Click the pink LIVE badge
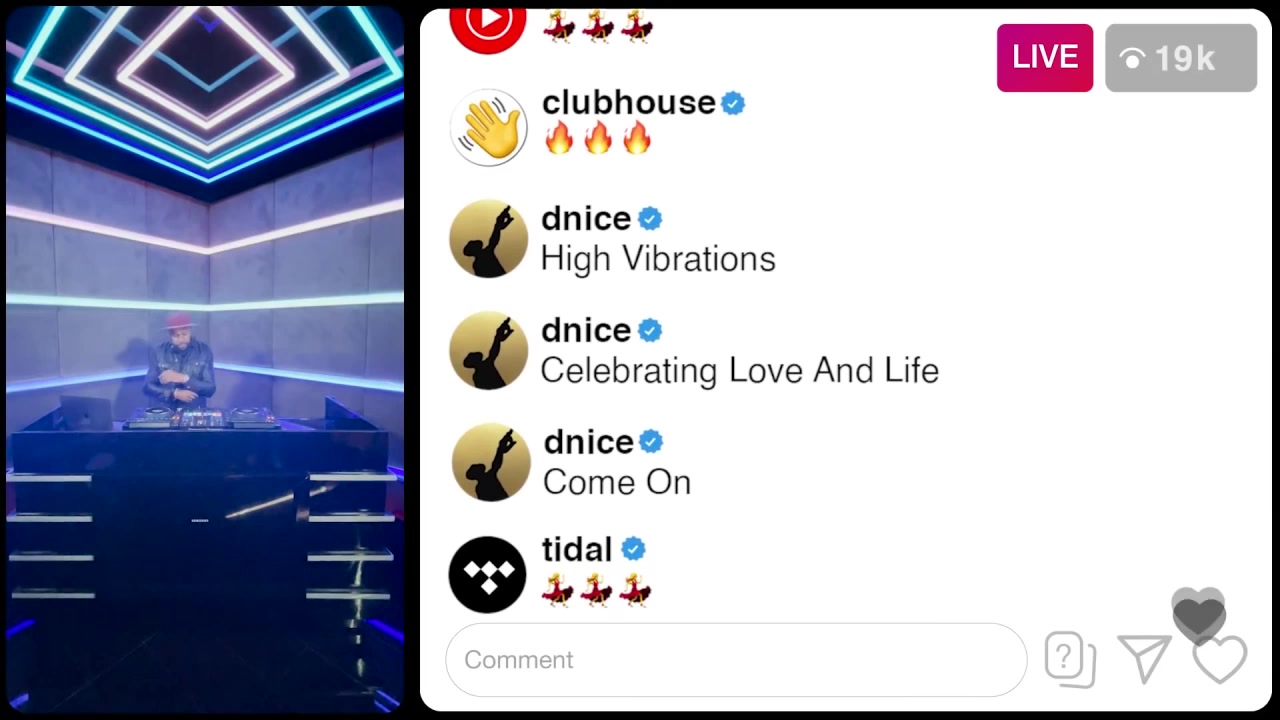This screenshot has width=1280, height=720. (x=1045, y=58)
